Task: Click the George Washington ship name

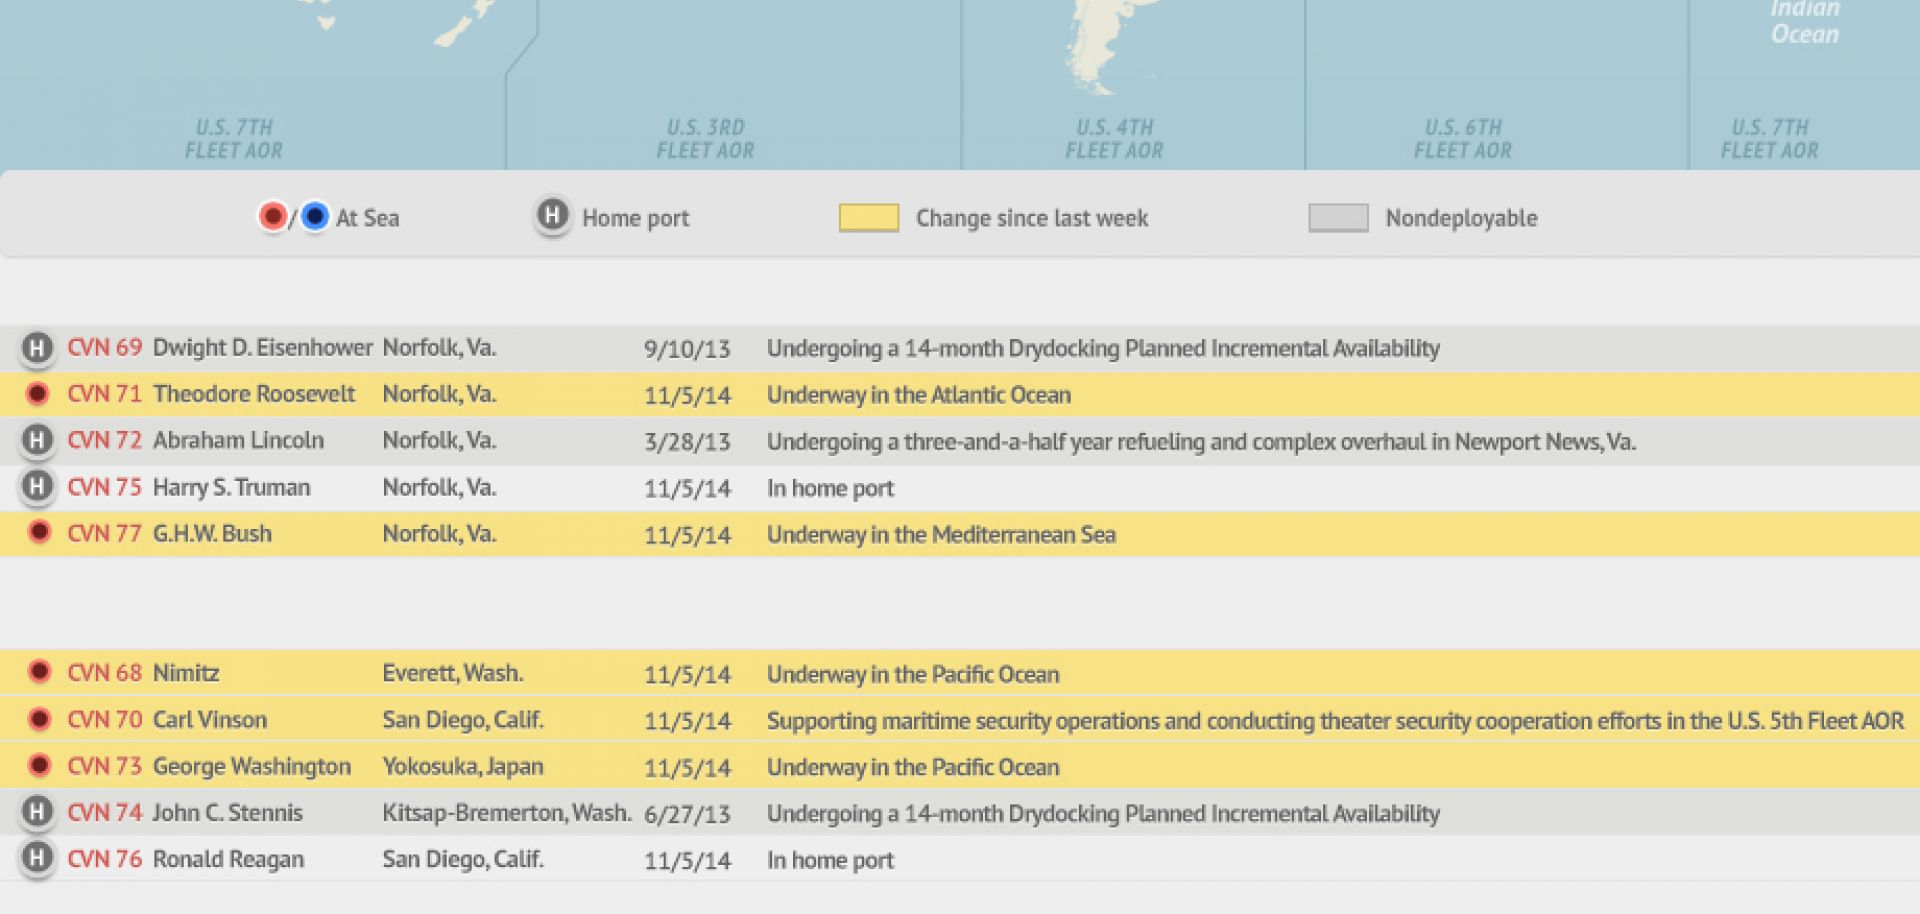Action: click(252, 767)
